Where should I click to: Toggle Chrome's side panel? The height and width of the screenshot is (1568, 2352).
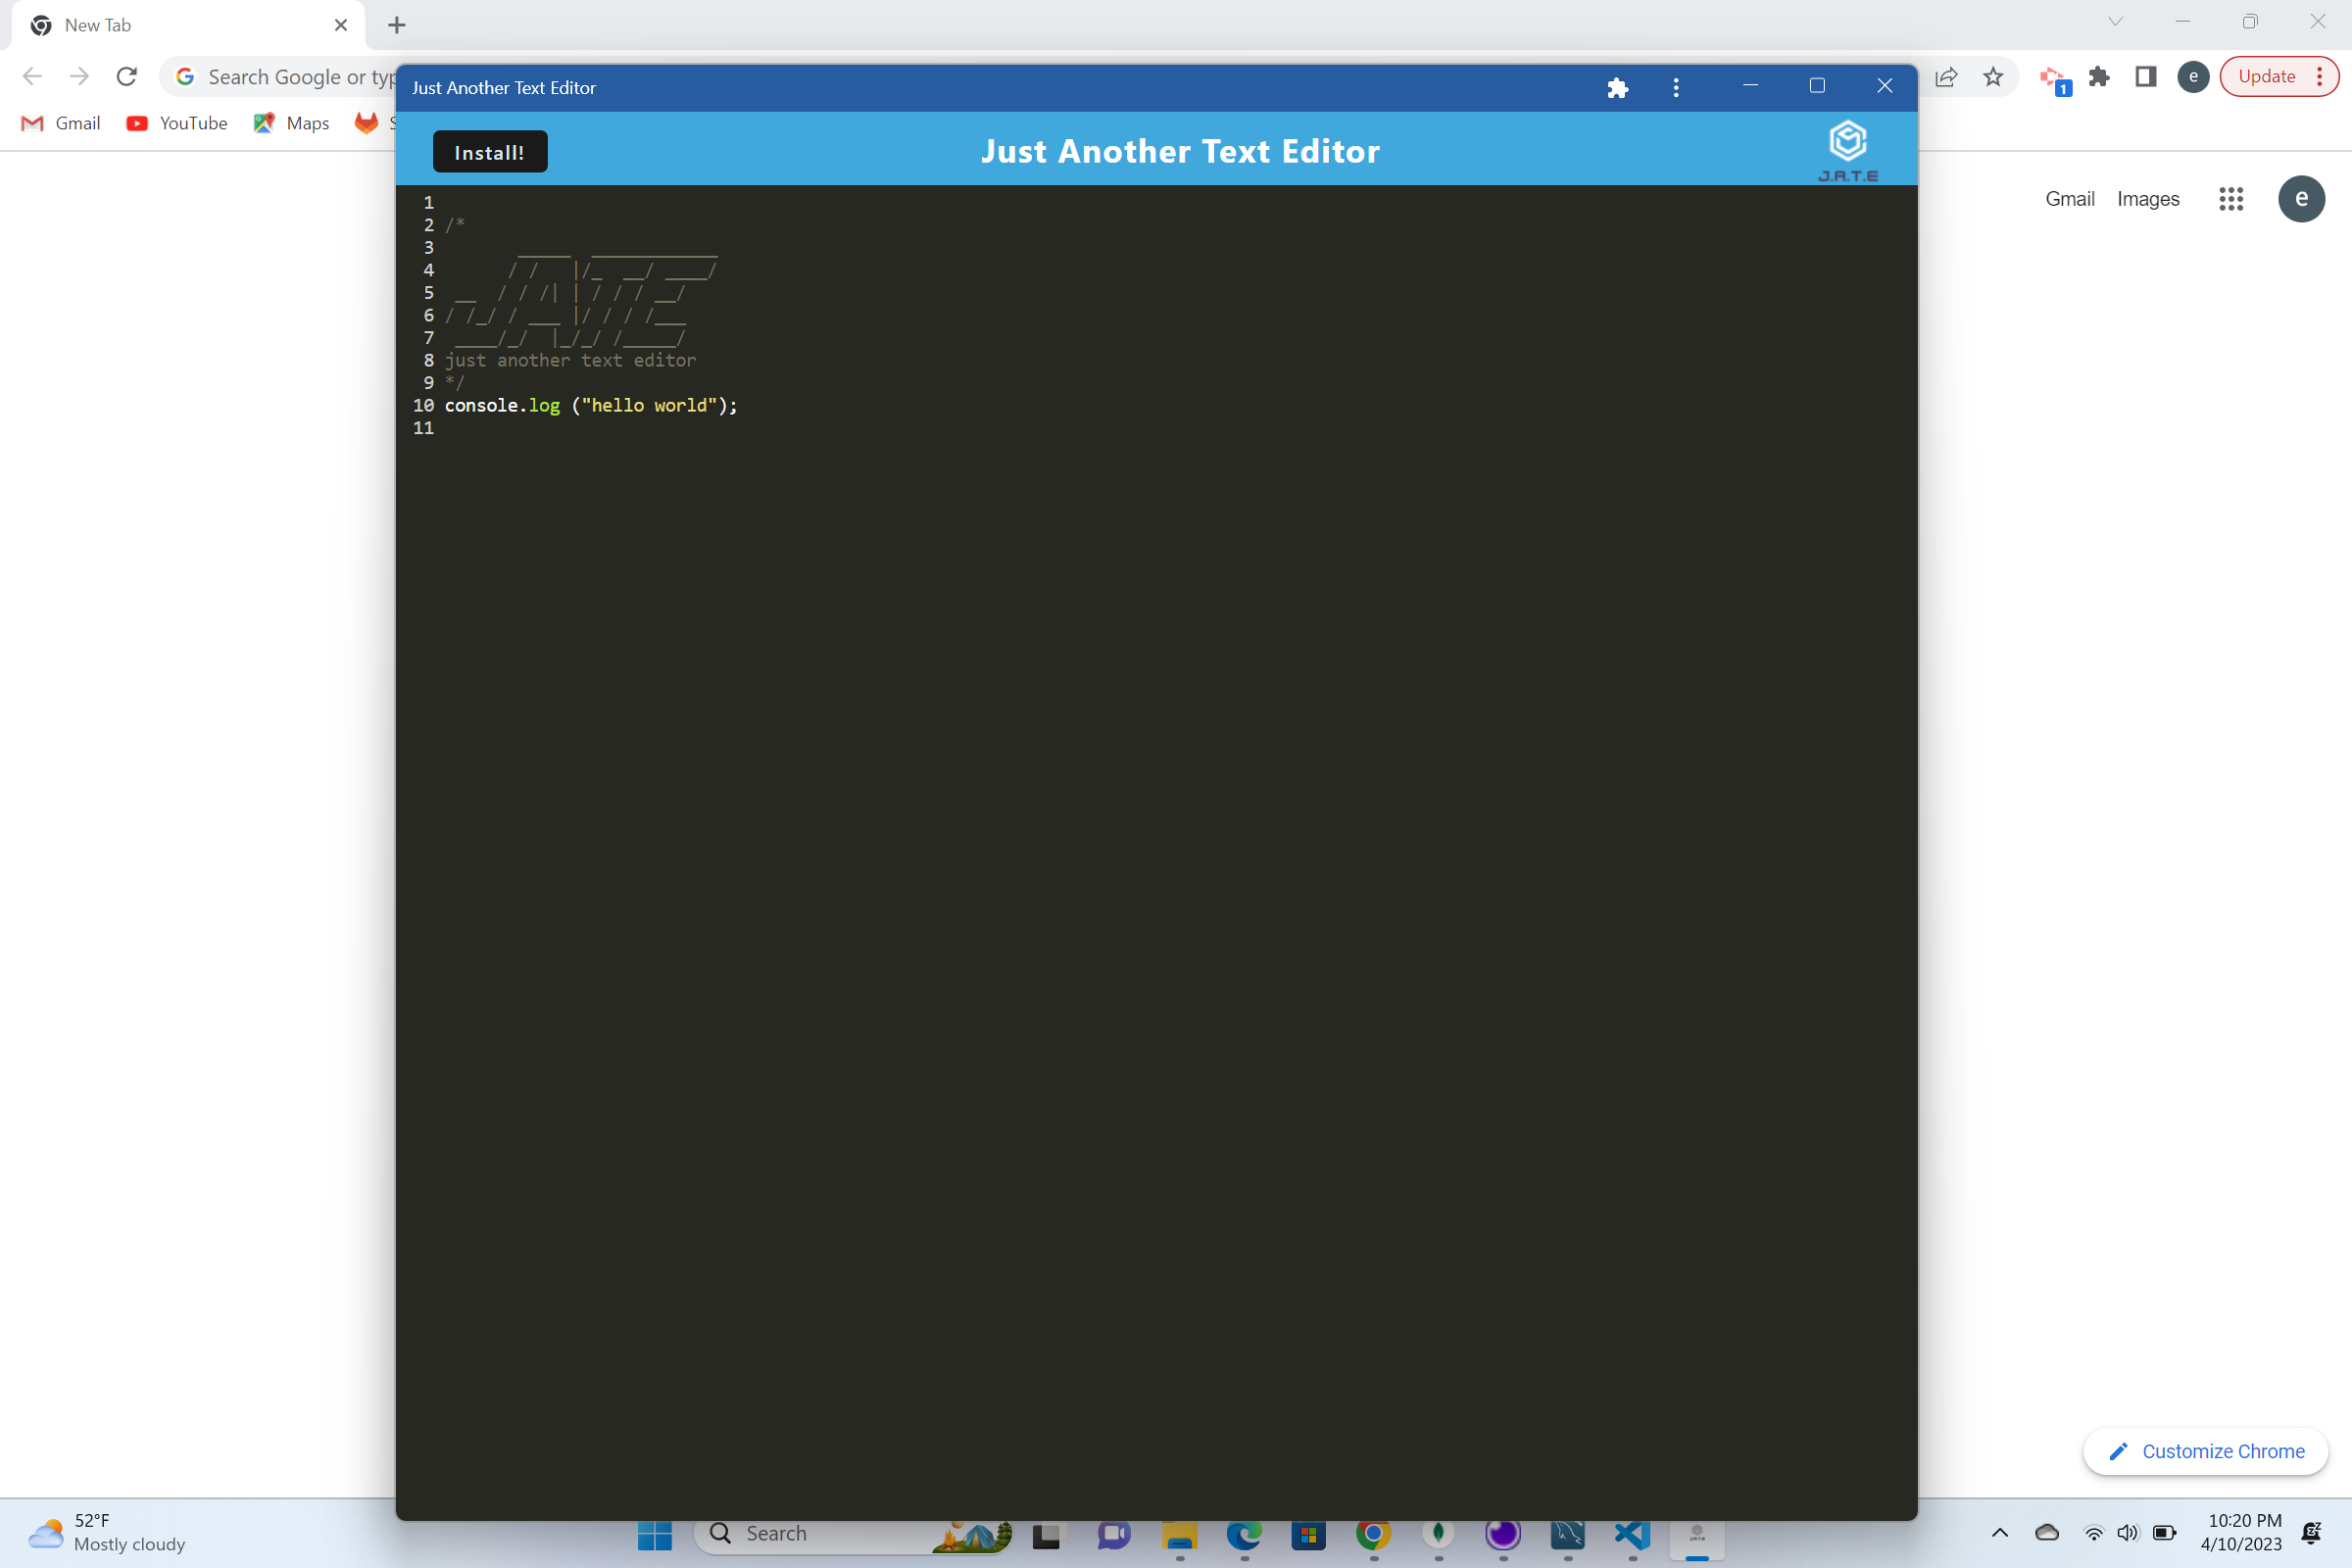point(2145,76)
